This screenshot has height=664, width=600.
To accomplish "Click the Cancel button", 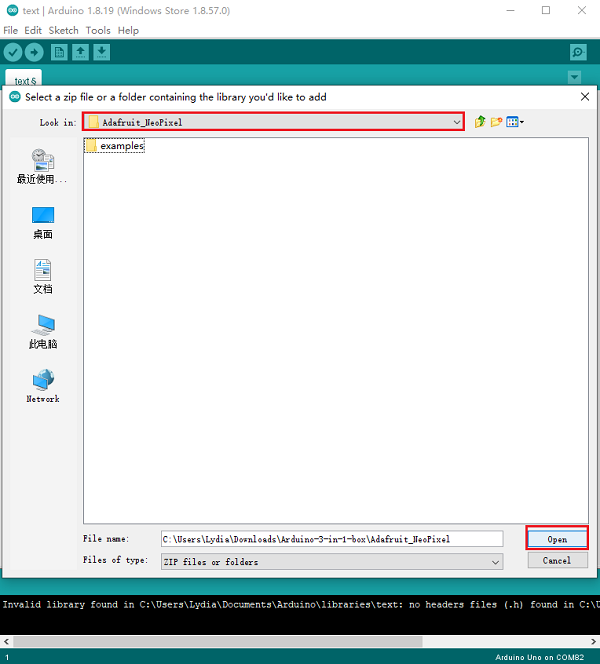I will [x=557, y=560].
